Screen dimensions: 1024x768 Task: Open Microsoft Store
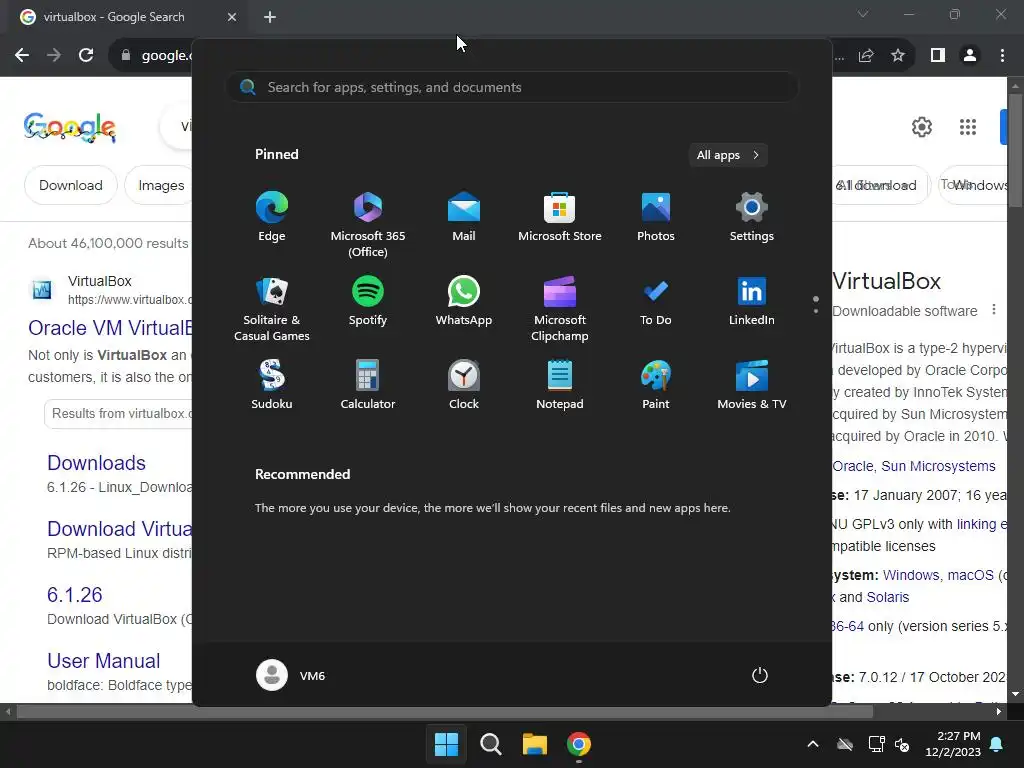pyautogui.click(x=560, y=217)
